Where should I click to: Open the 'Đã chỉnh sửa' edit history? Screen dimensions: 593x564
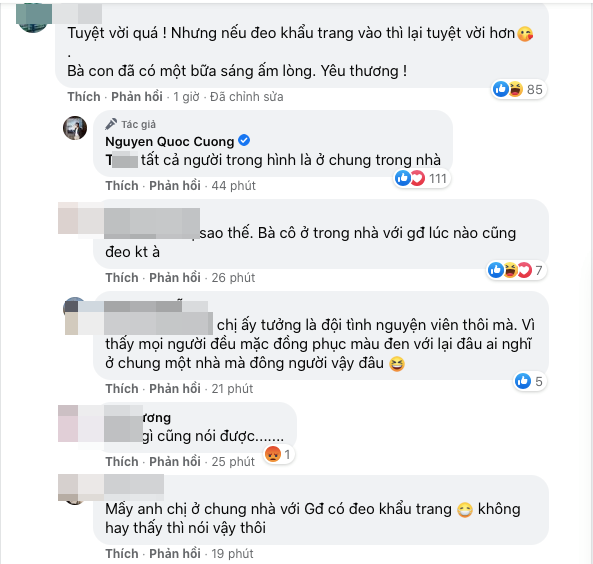[x=247, y=97]
